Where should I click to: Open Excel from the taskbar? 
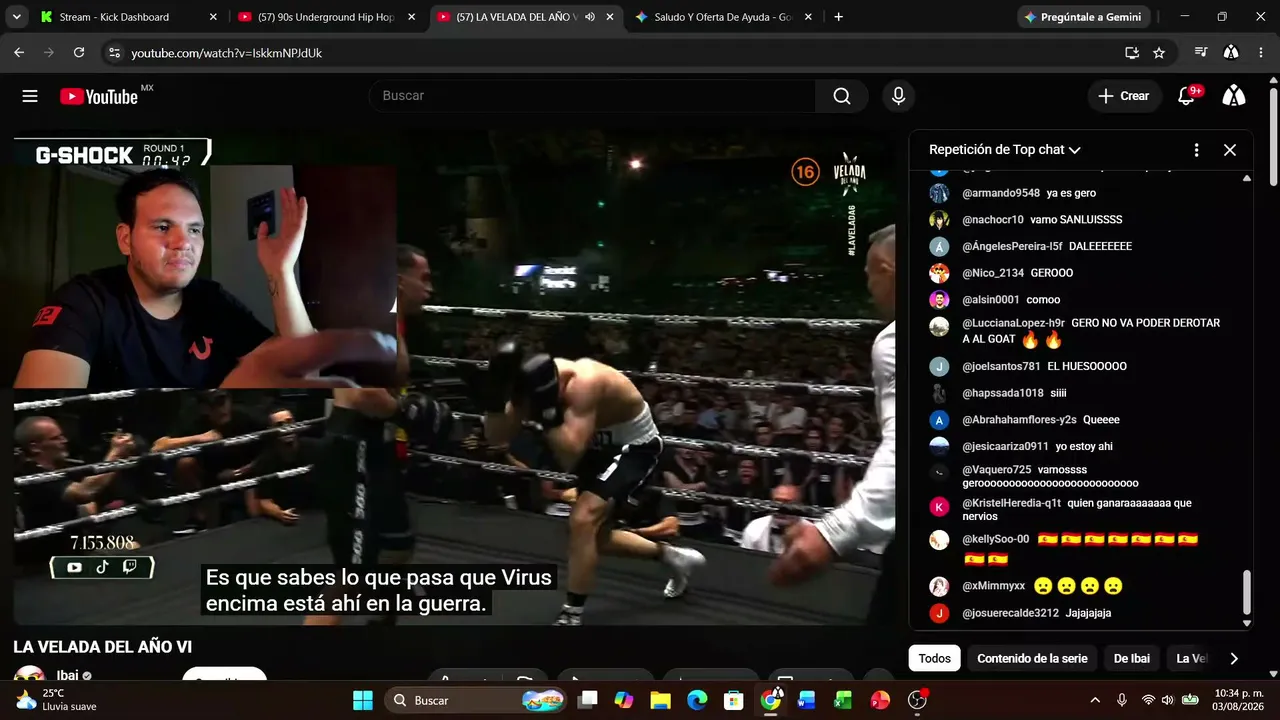click(x=843, y=700)
